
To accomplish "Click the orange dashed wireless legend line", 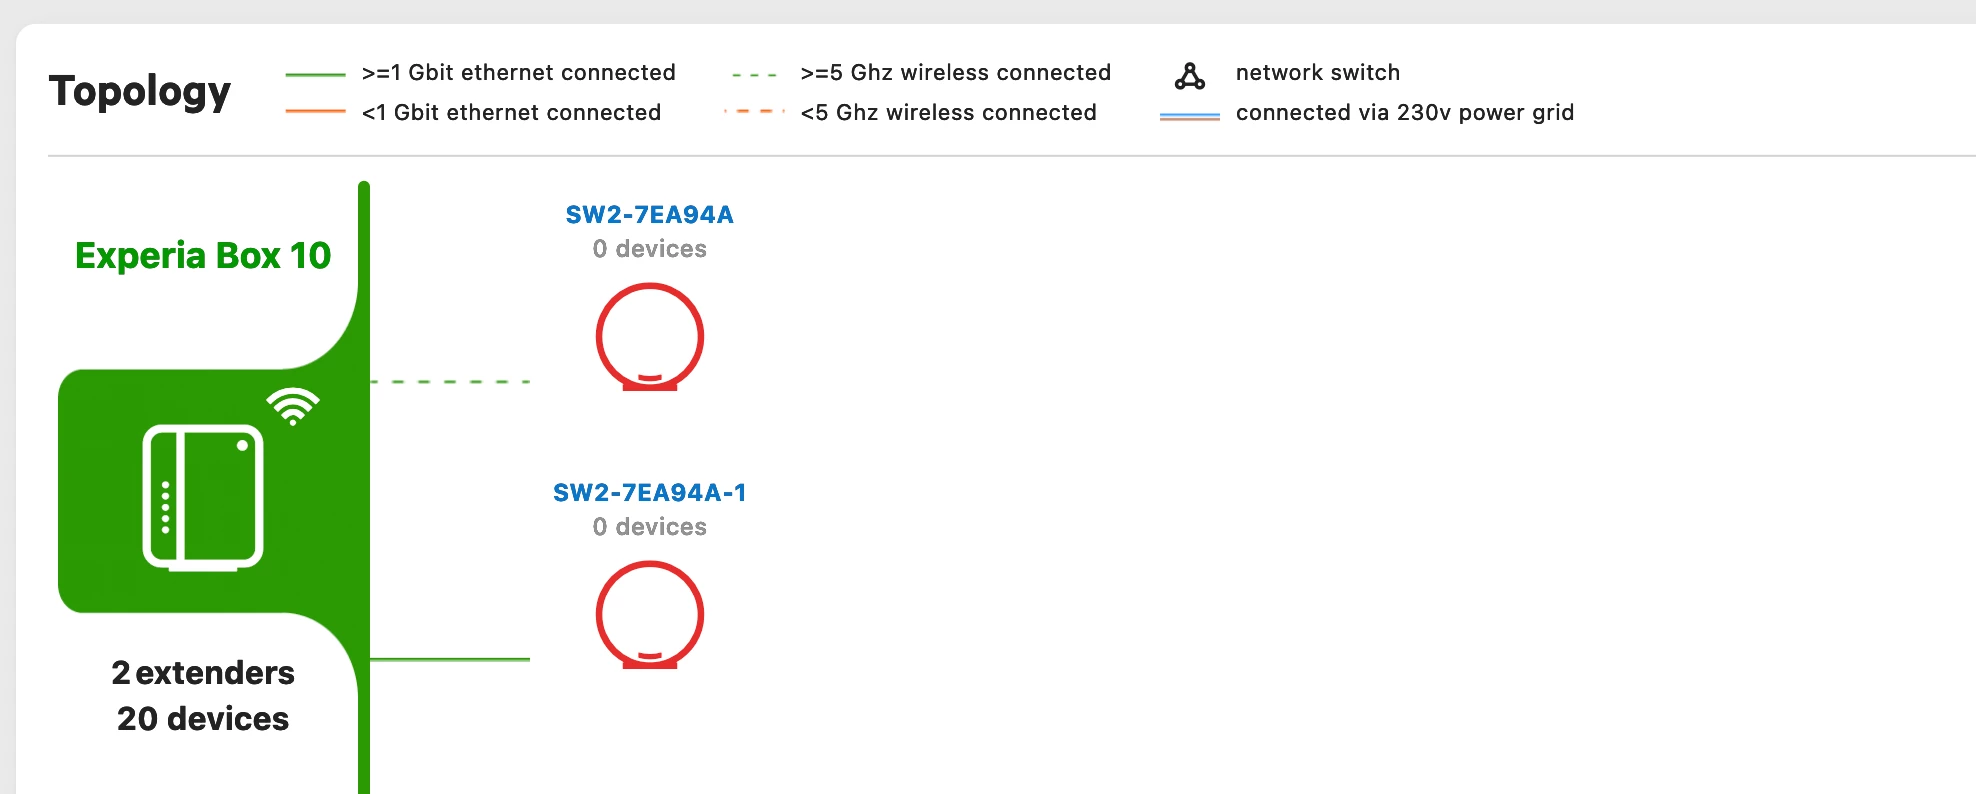I will [754, 111].
